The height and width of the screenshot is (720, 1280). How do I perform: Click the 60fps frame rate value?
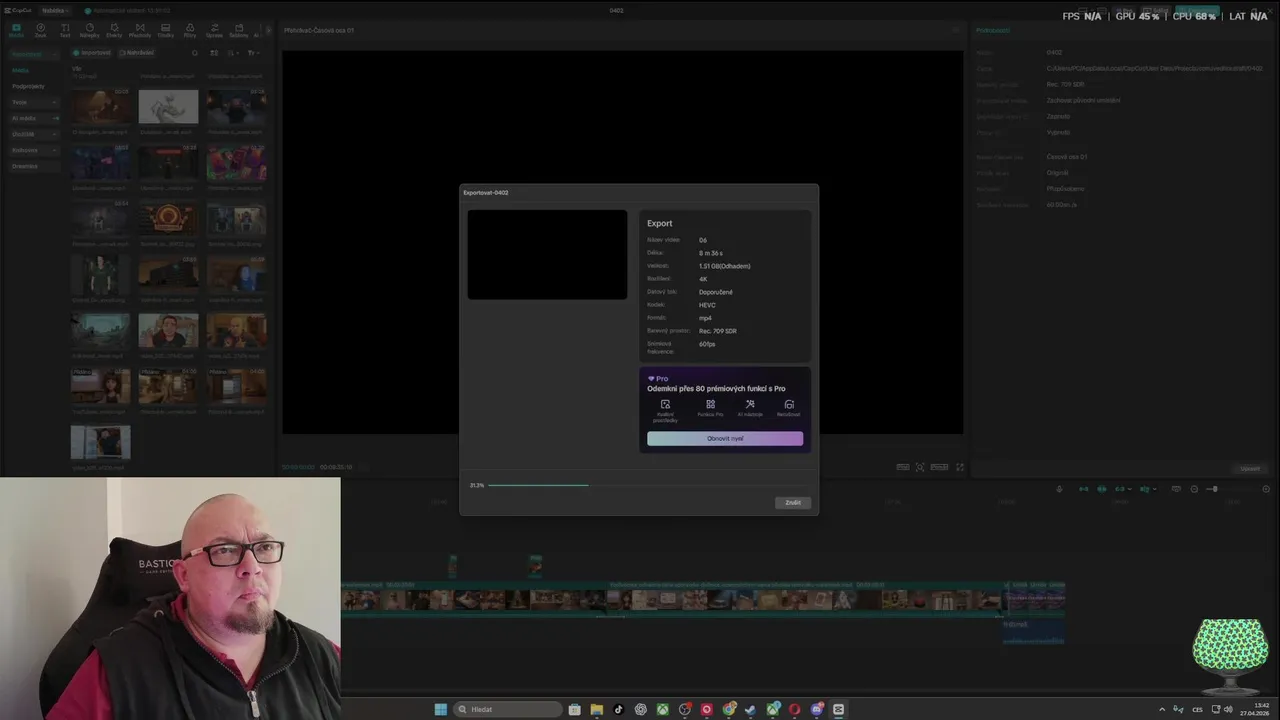[x=707, y=344]
